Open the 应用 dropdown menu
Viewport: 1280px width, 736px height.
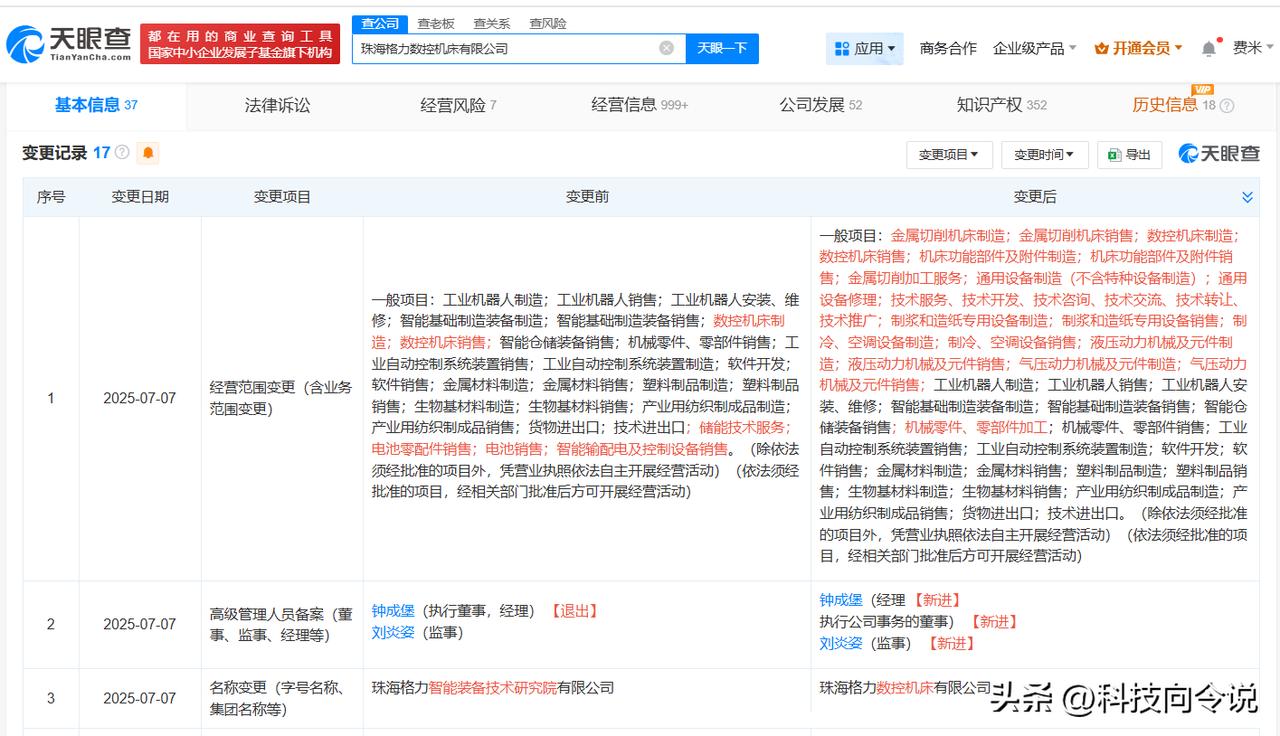865,48
